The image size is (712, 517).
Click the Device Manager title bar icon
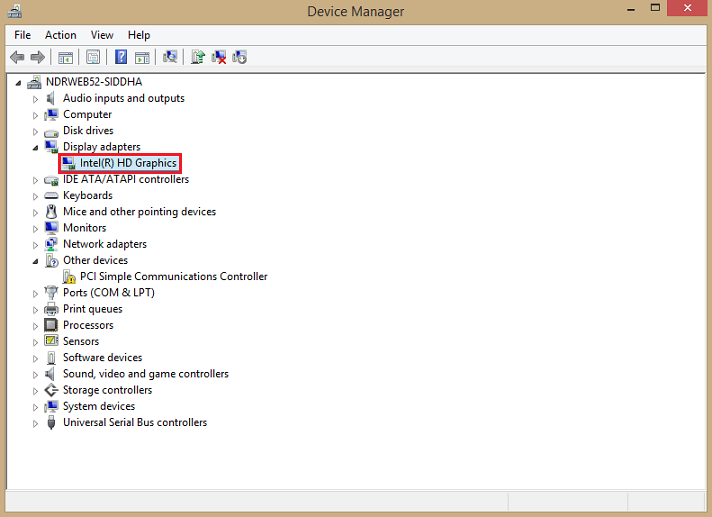click(15, 11)
